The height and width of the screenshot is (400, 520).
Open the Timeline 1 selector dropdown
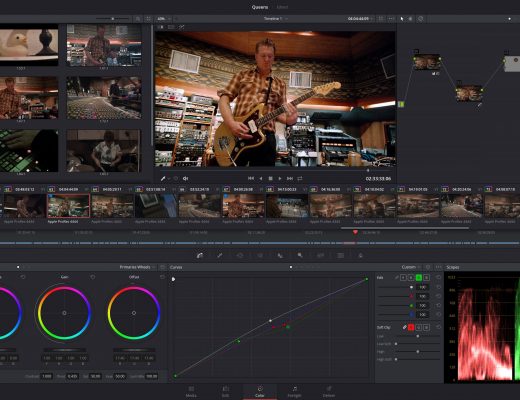276,19
